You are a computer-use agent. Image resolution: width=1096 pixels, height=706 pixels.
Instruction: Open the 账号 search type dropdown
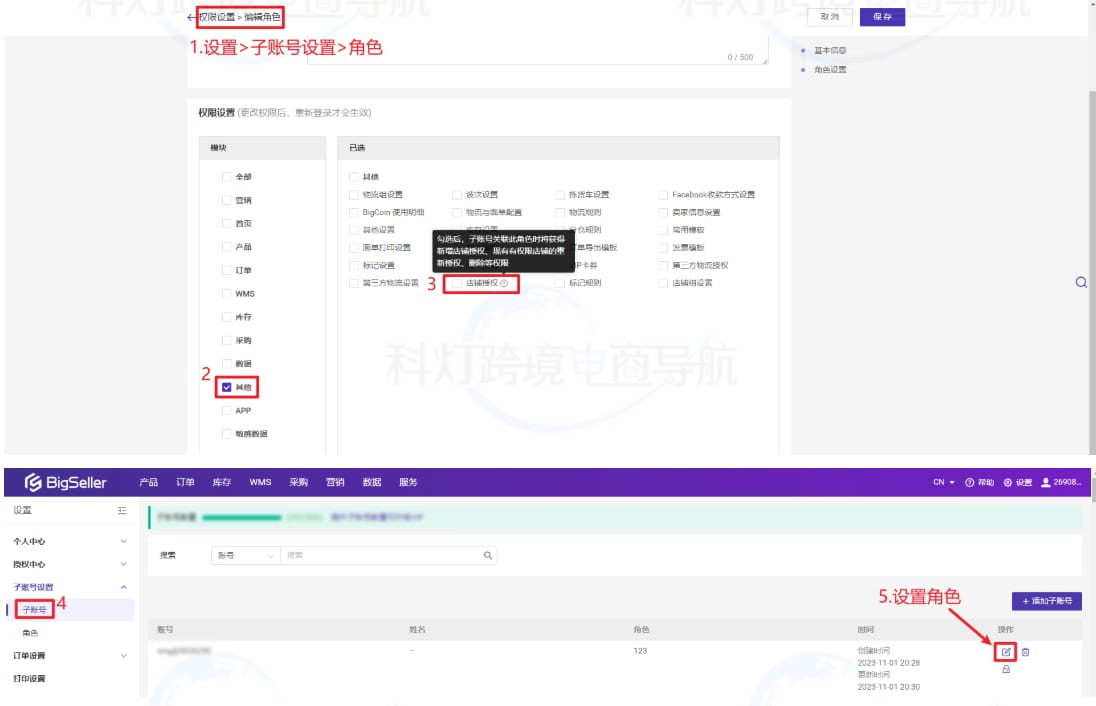coord(245,555)
